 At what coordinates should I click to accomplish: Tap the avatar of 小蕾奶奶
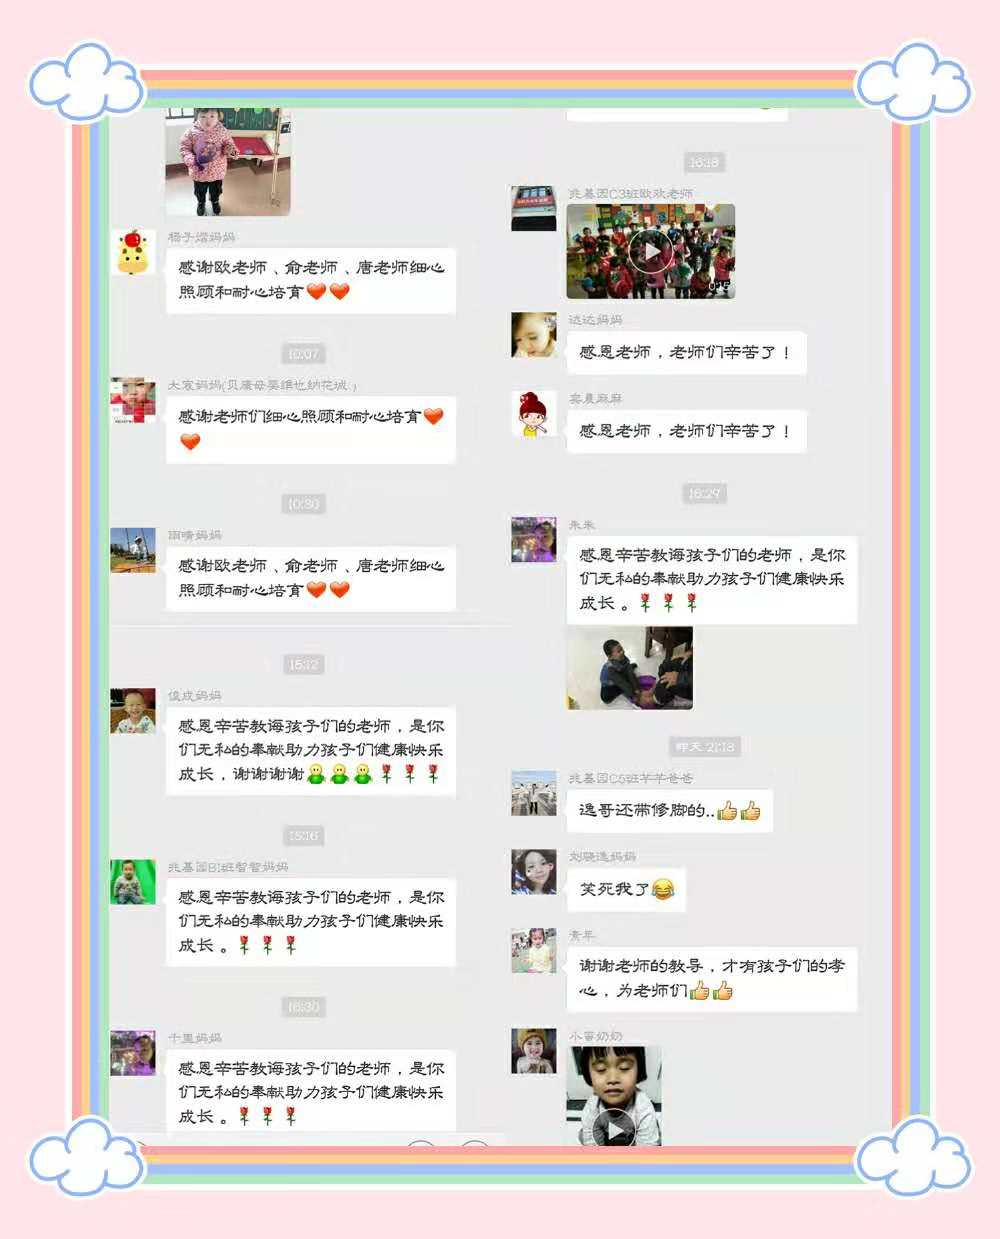click(534, 1051)
